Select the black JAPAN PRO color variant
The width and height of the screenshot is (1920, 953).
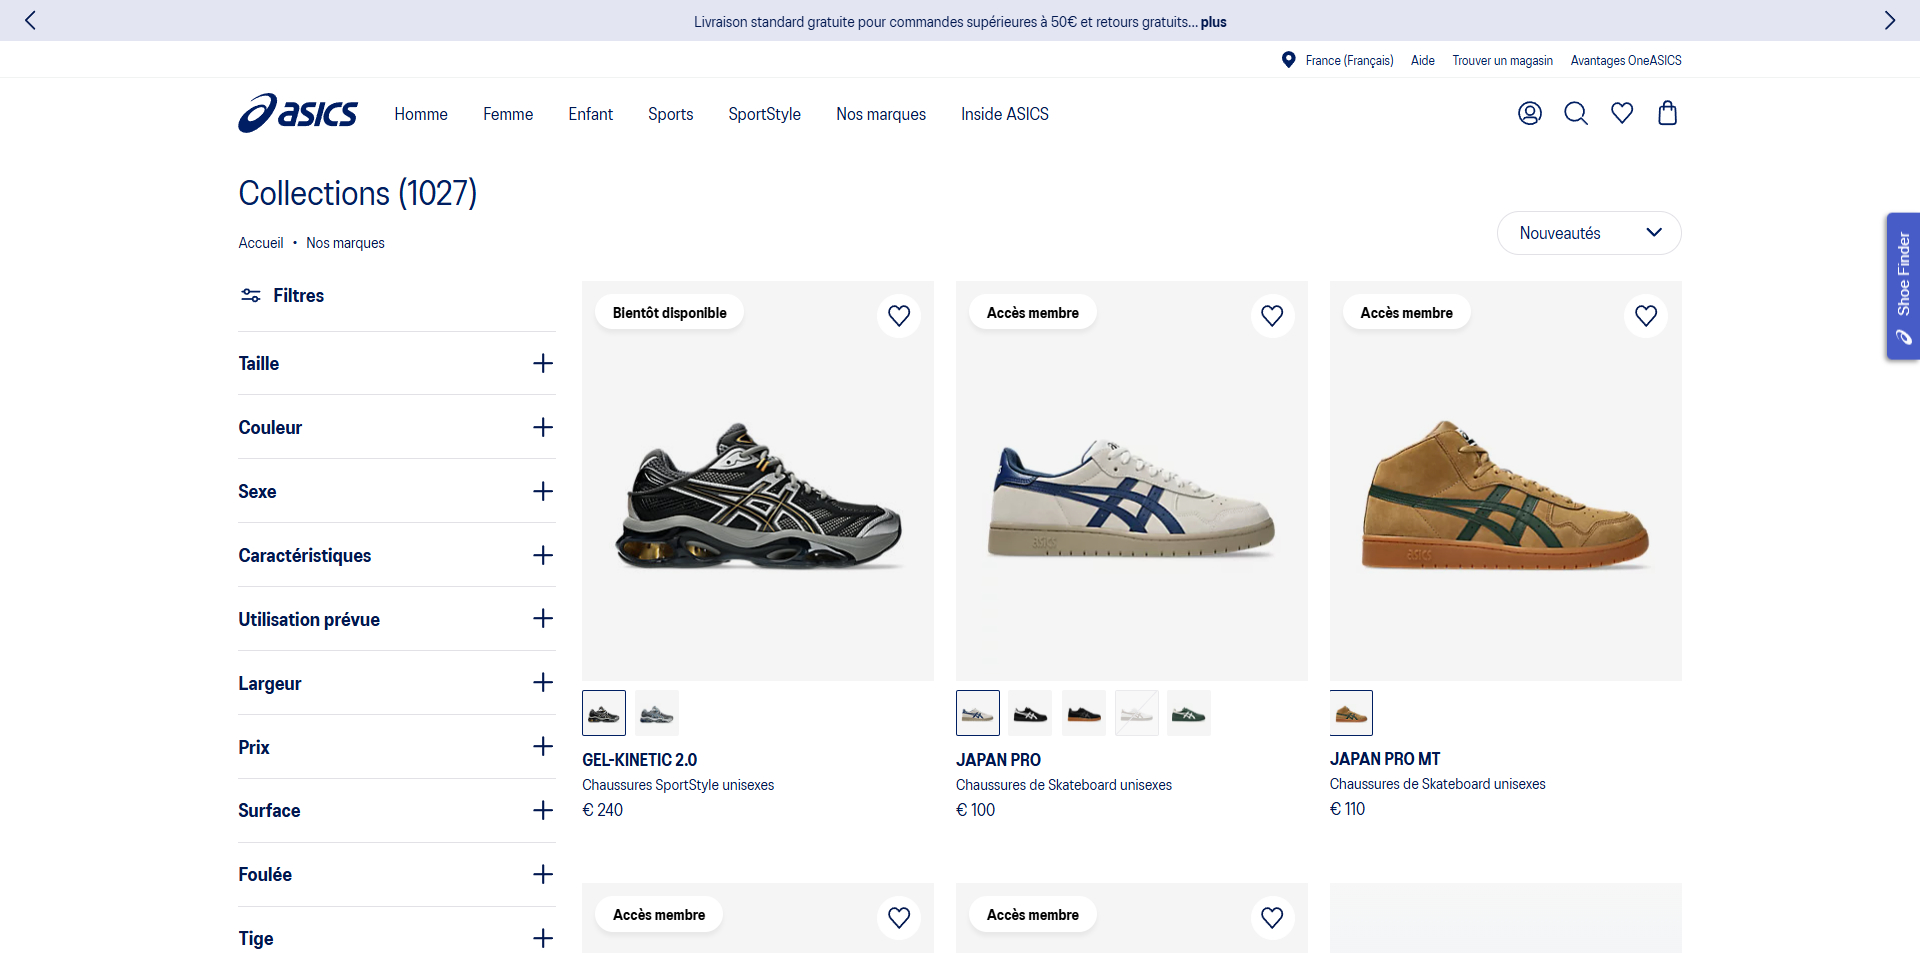pyautogui.click(x=1030, y=713)
